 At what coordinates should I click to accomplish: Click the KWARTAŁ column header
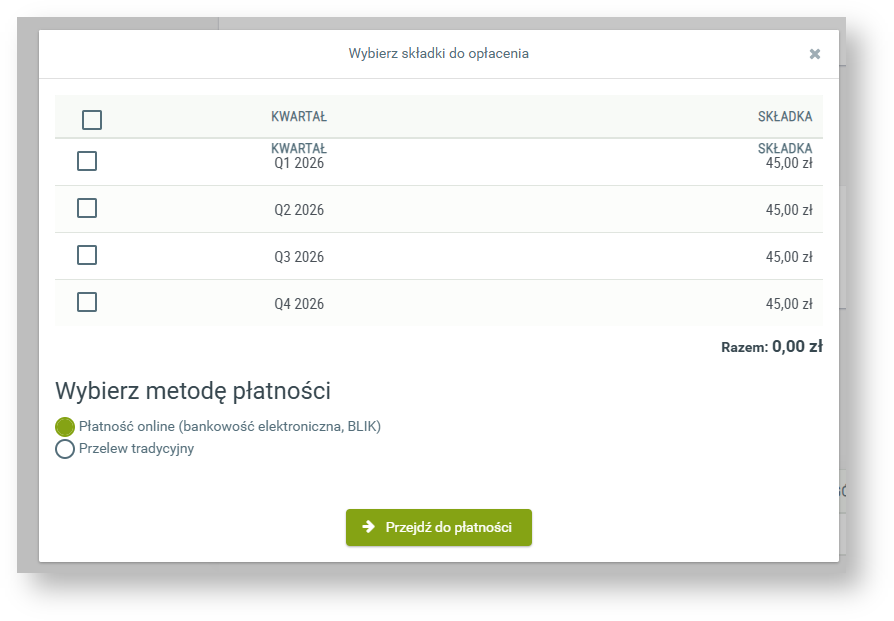pyautogui.click(x=299, y=117)
